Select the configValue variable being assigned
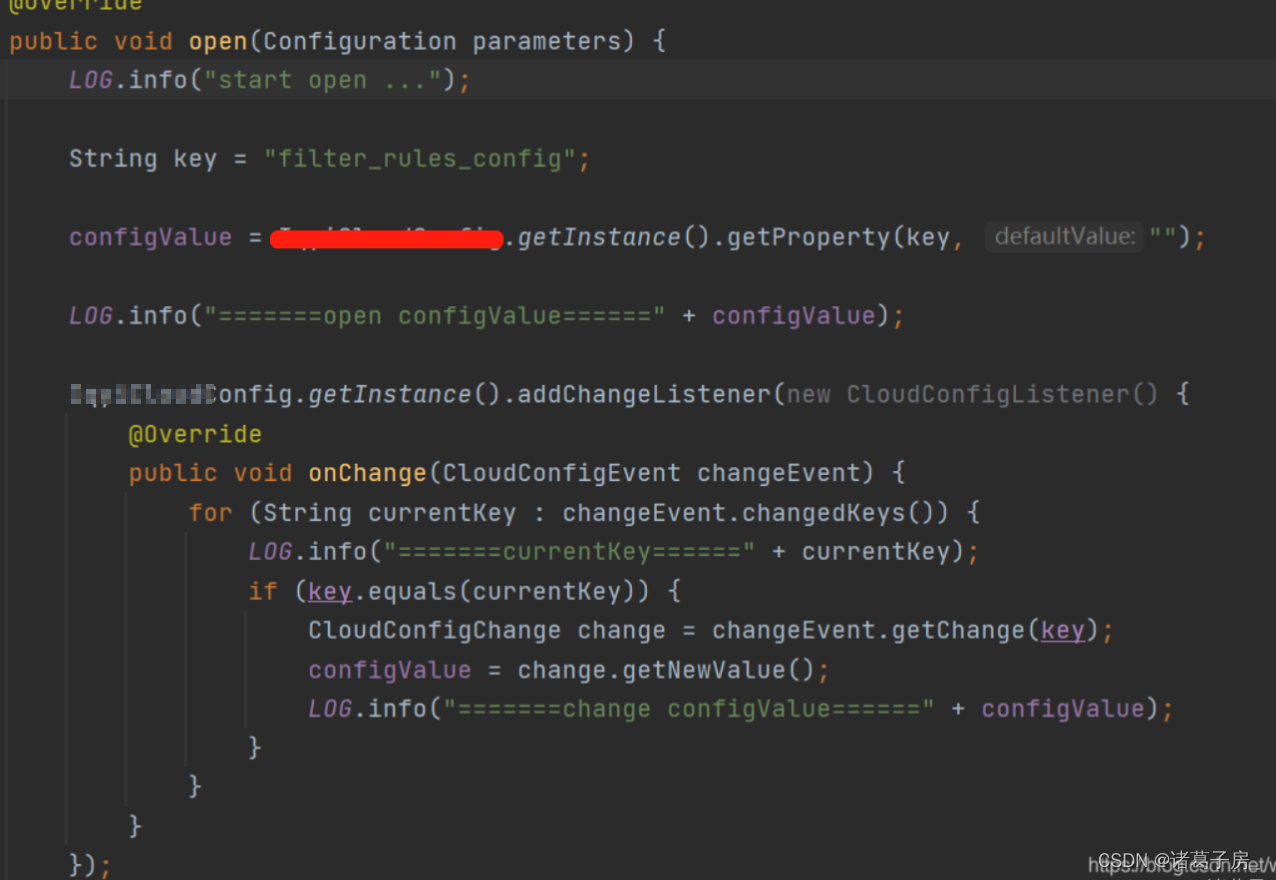 pos(388,669)
